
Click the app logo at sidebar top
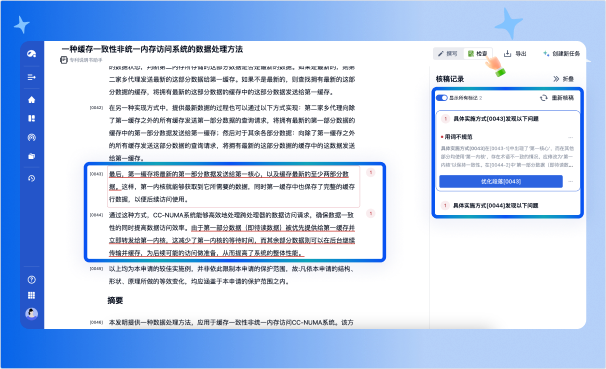coord(32,54)
